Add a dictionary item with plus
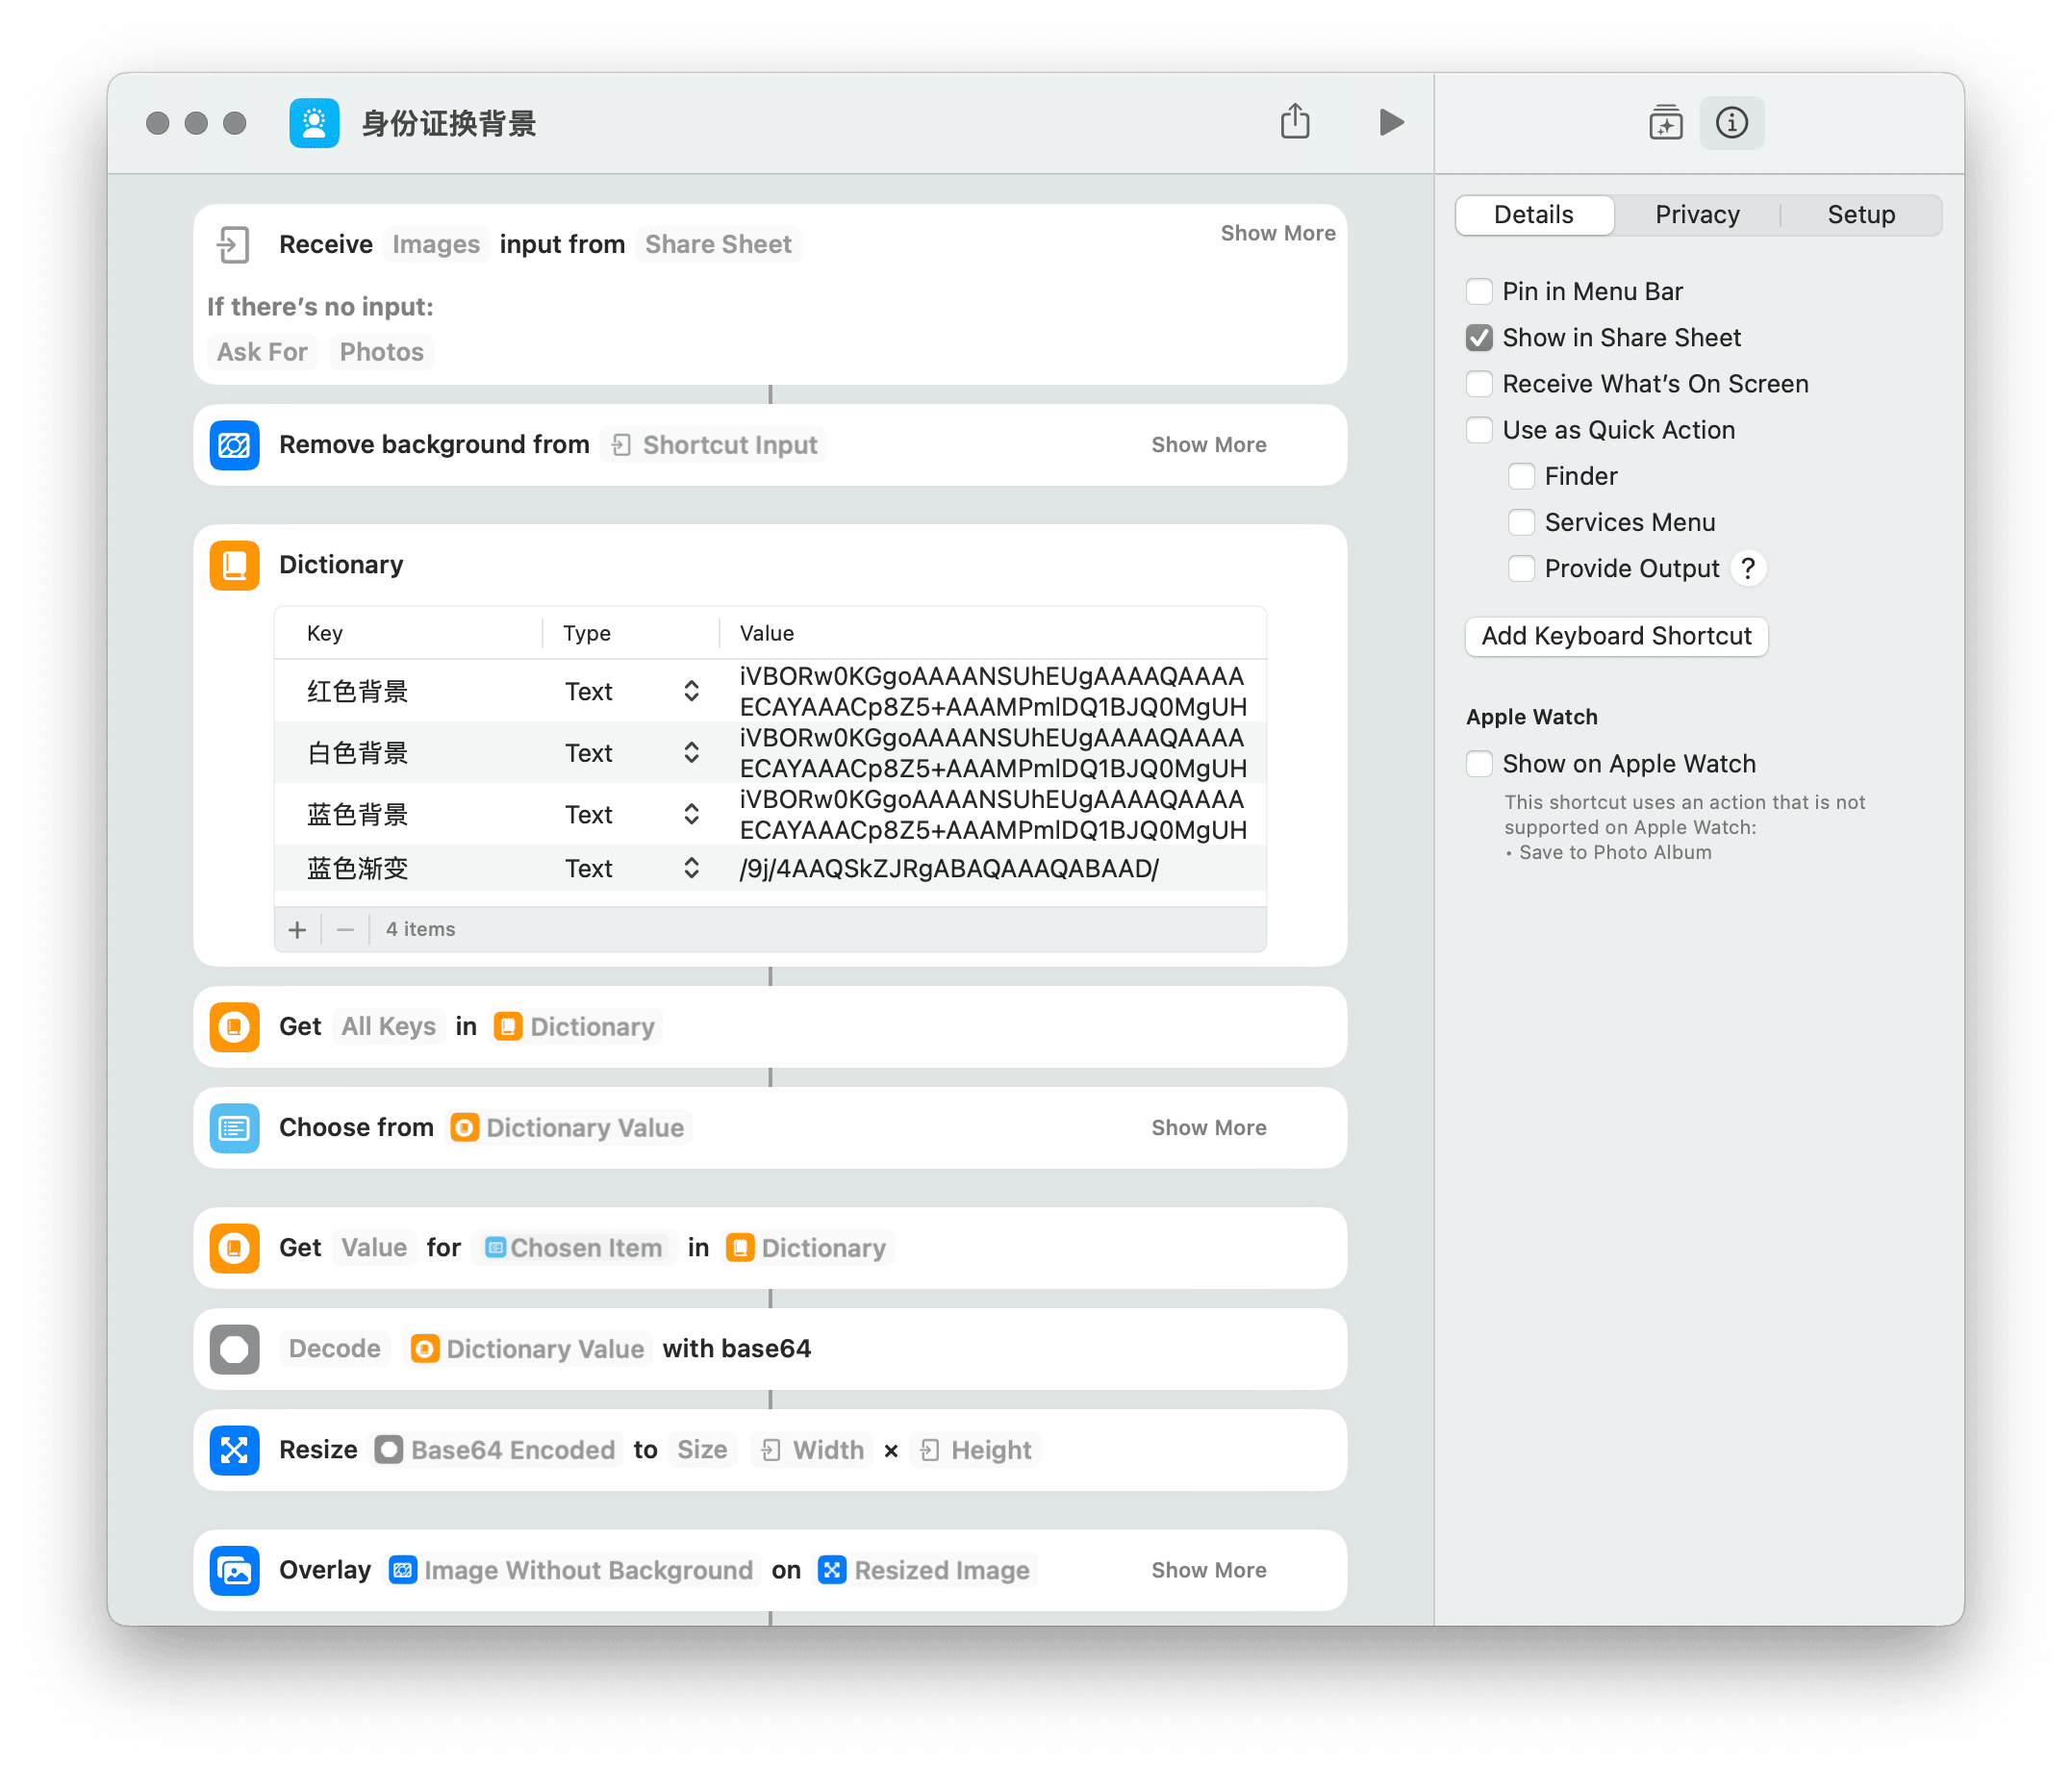 [297, 930]
